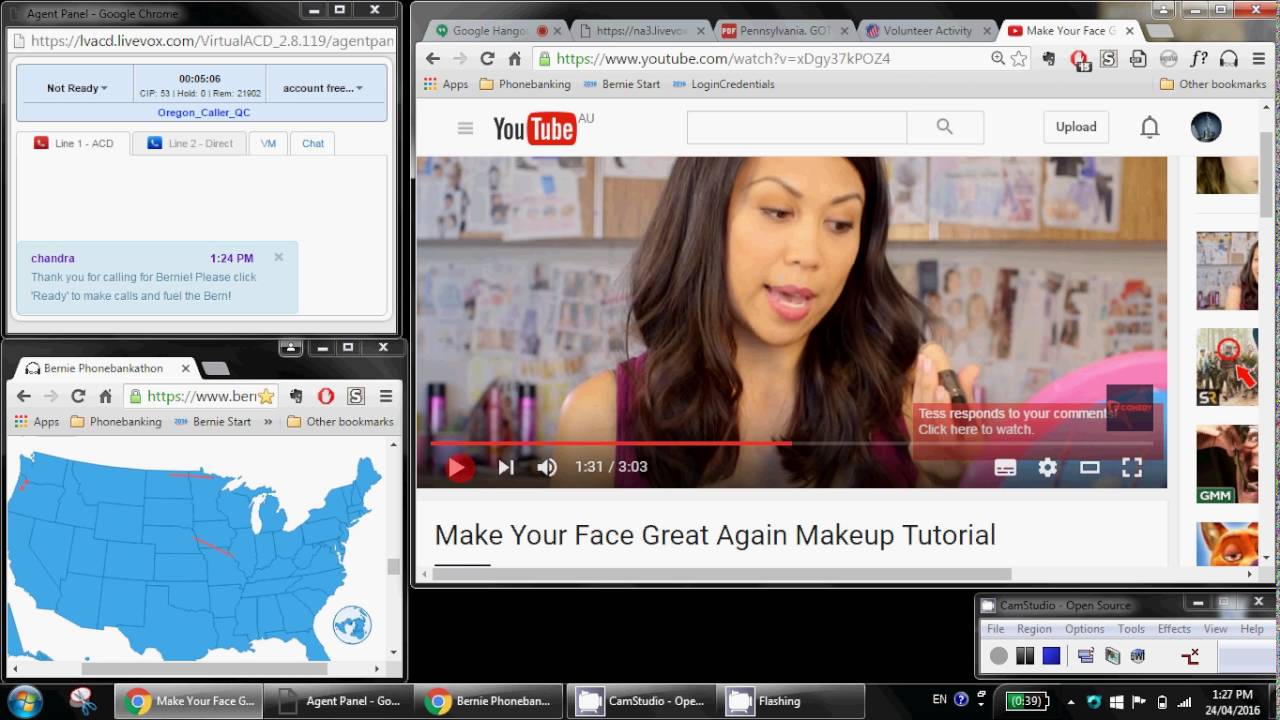This screenshot has height=720, width=1280.
Task: Open YouTube notifications bell
Action: (x=1150, y=127)
